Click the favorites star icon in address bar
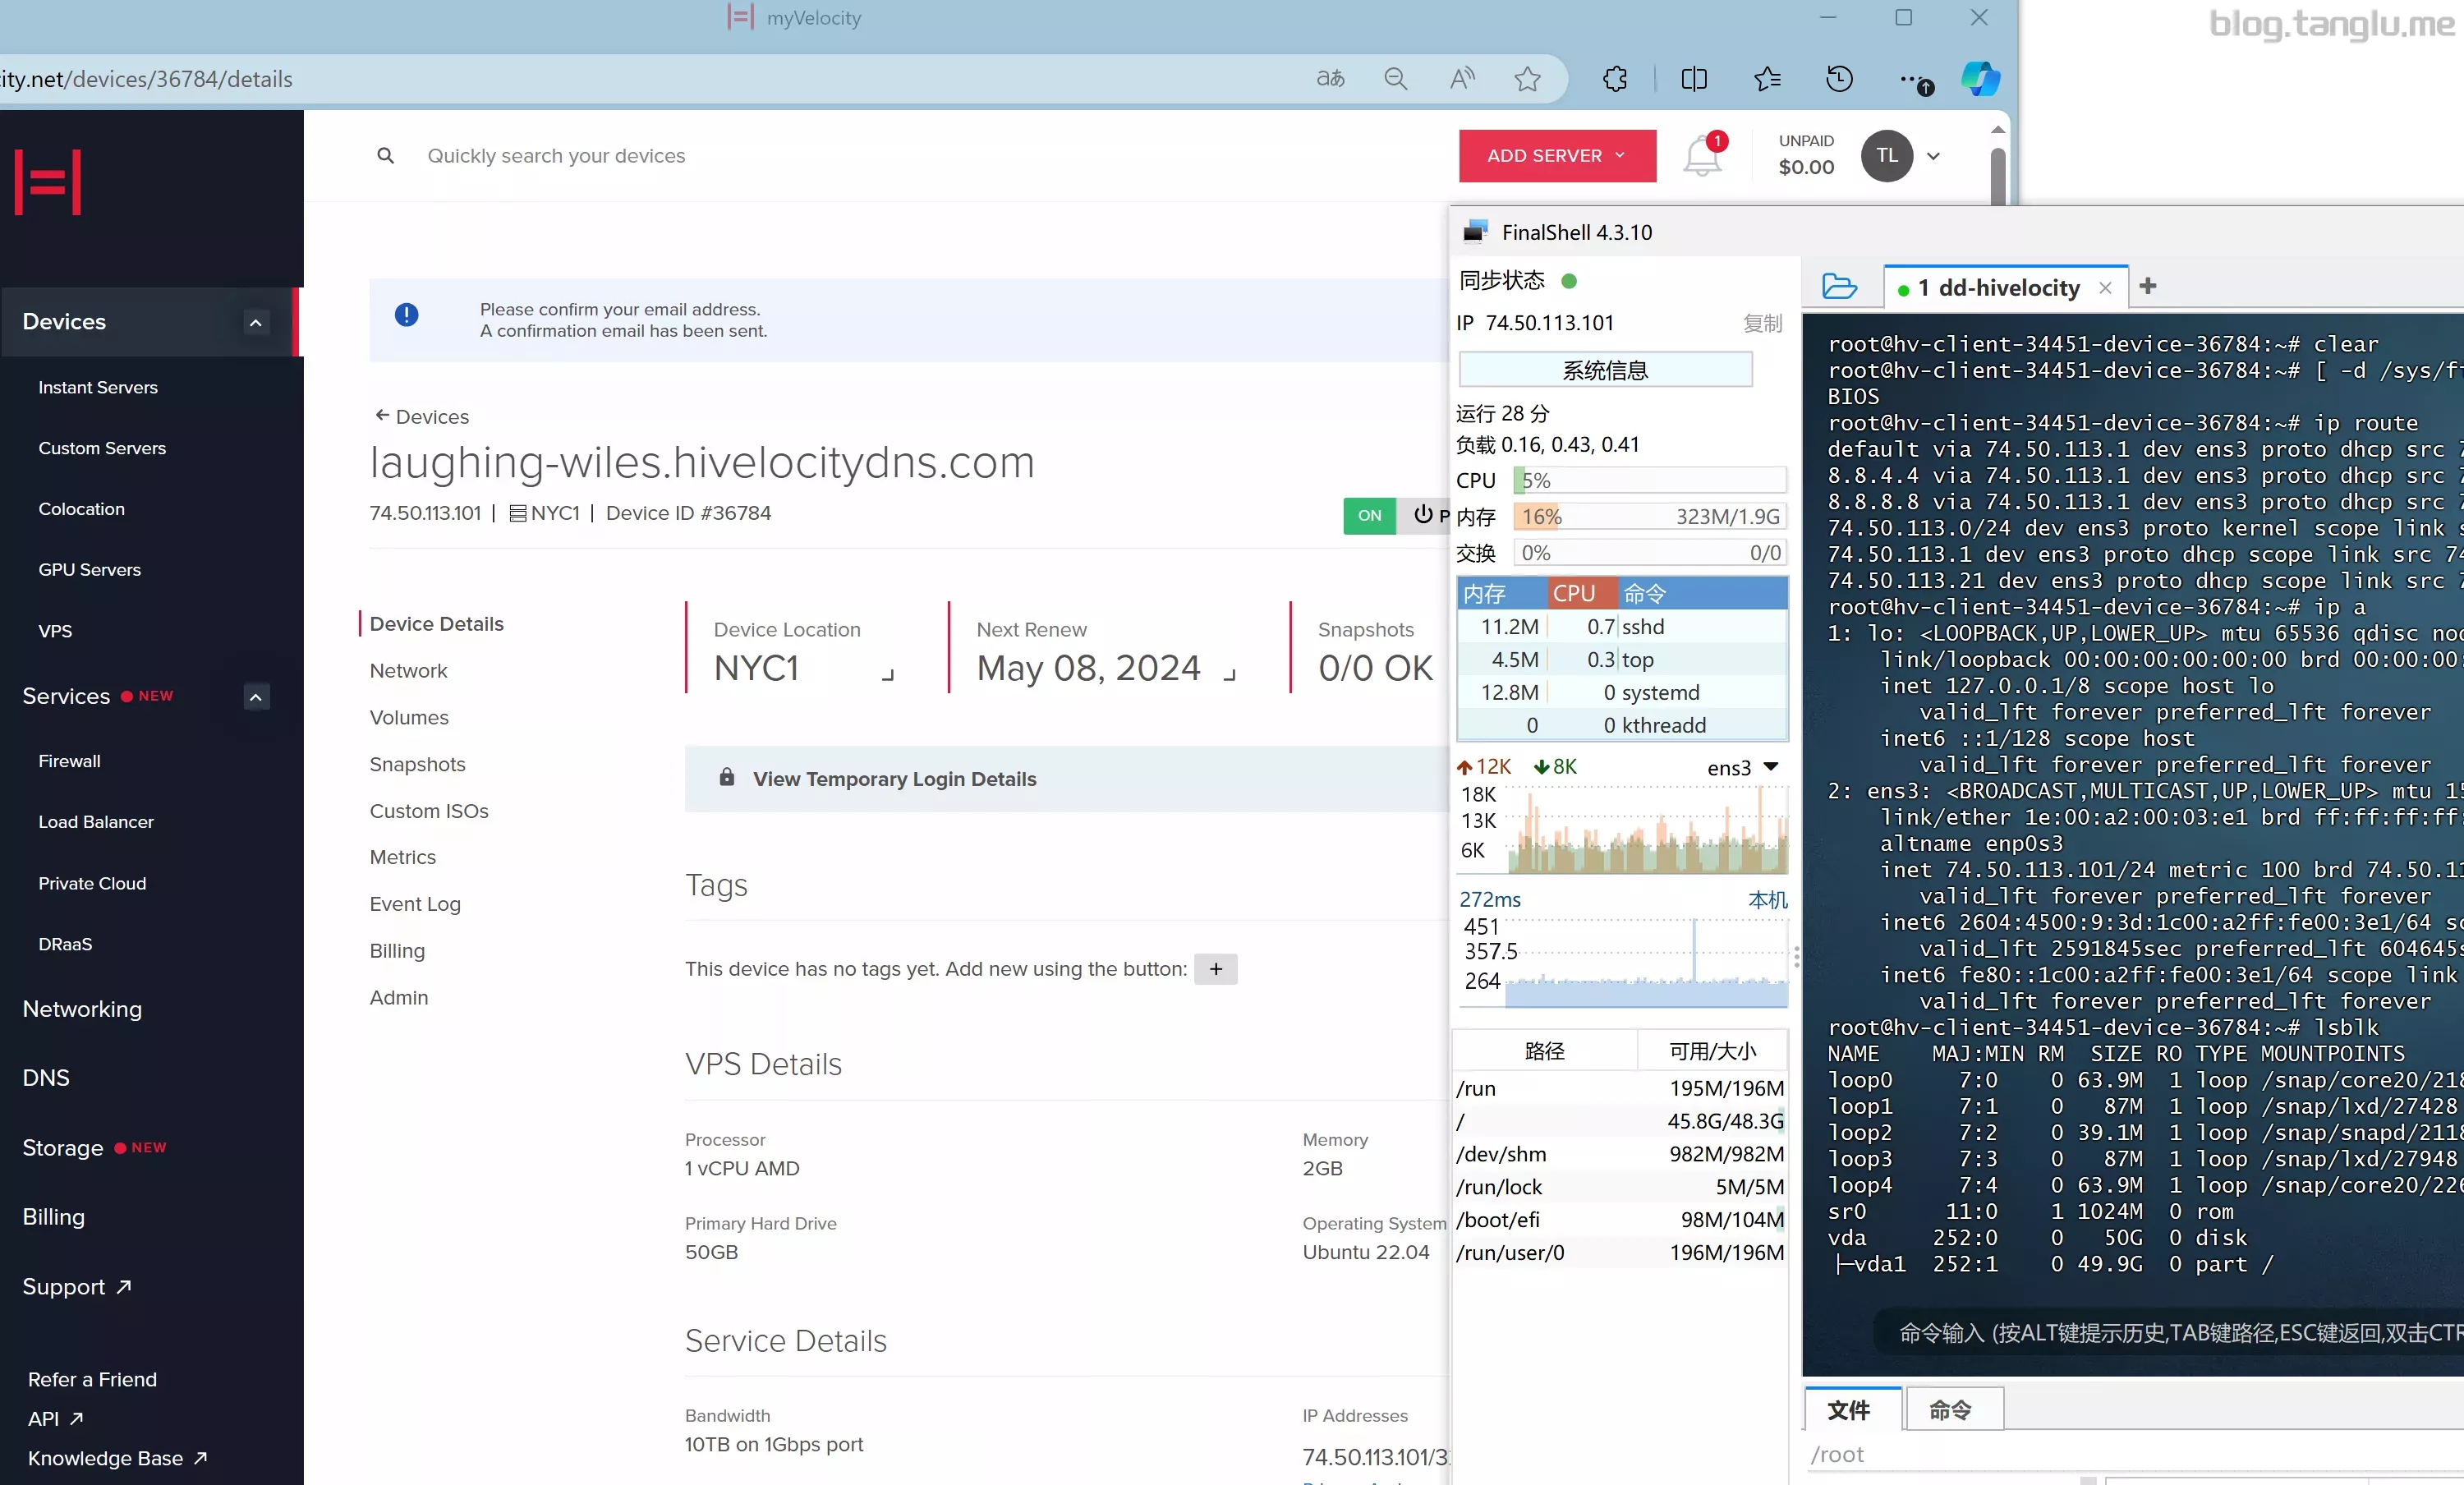 1526,79
